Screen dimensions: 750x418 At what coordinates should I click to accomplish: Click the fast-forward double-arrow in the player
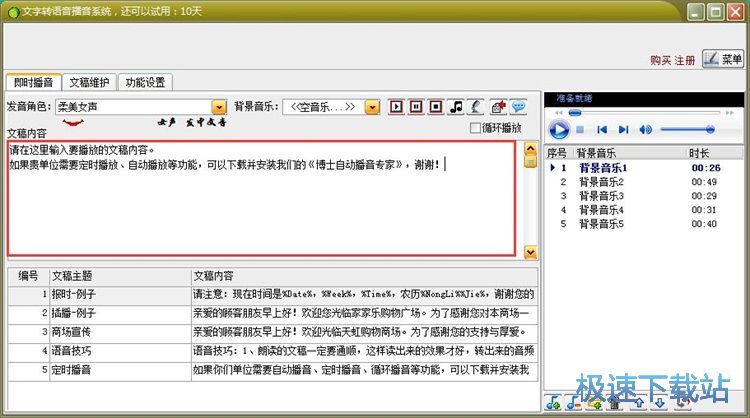[x=729, y=113]
